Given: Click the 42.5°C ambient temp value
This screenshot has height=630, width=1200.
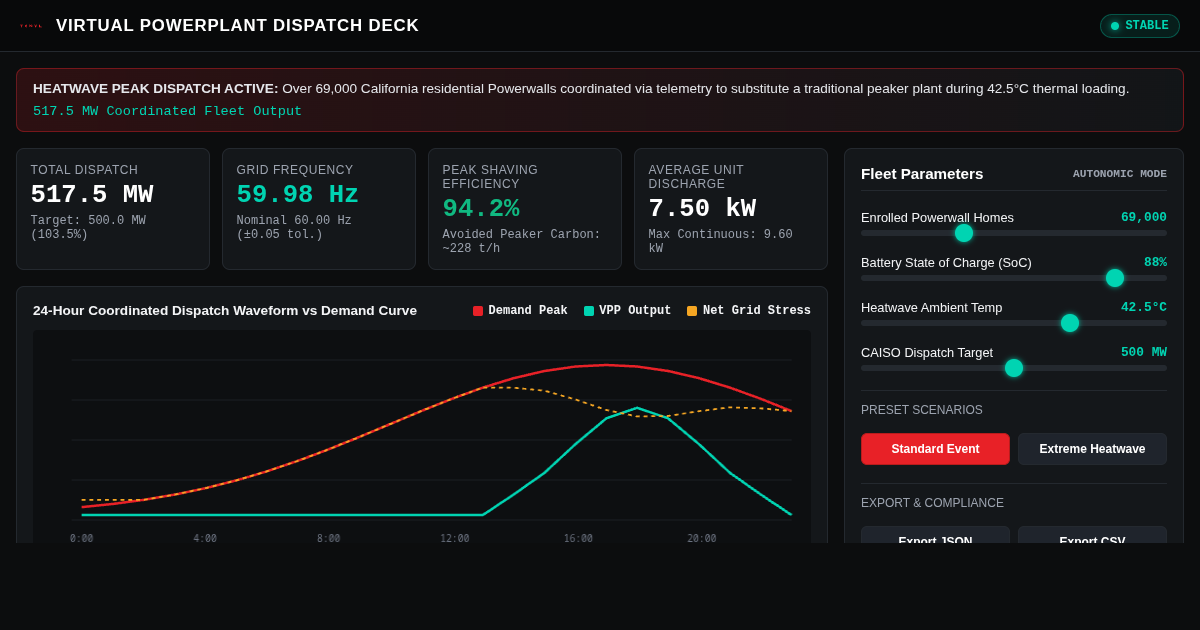Looking at the screenshot, I should 1144,307.
